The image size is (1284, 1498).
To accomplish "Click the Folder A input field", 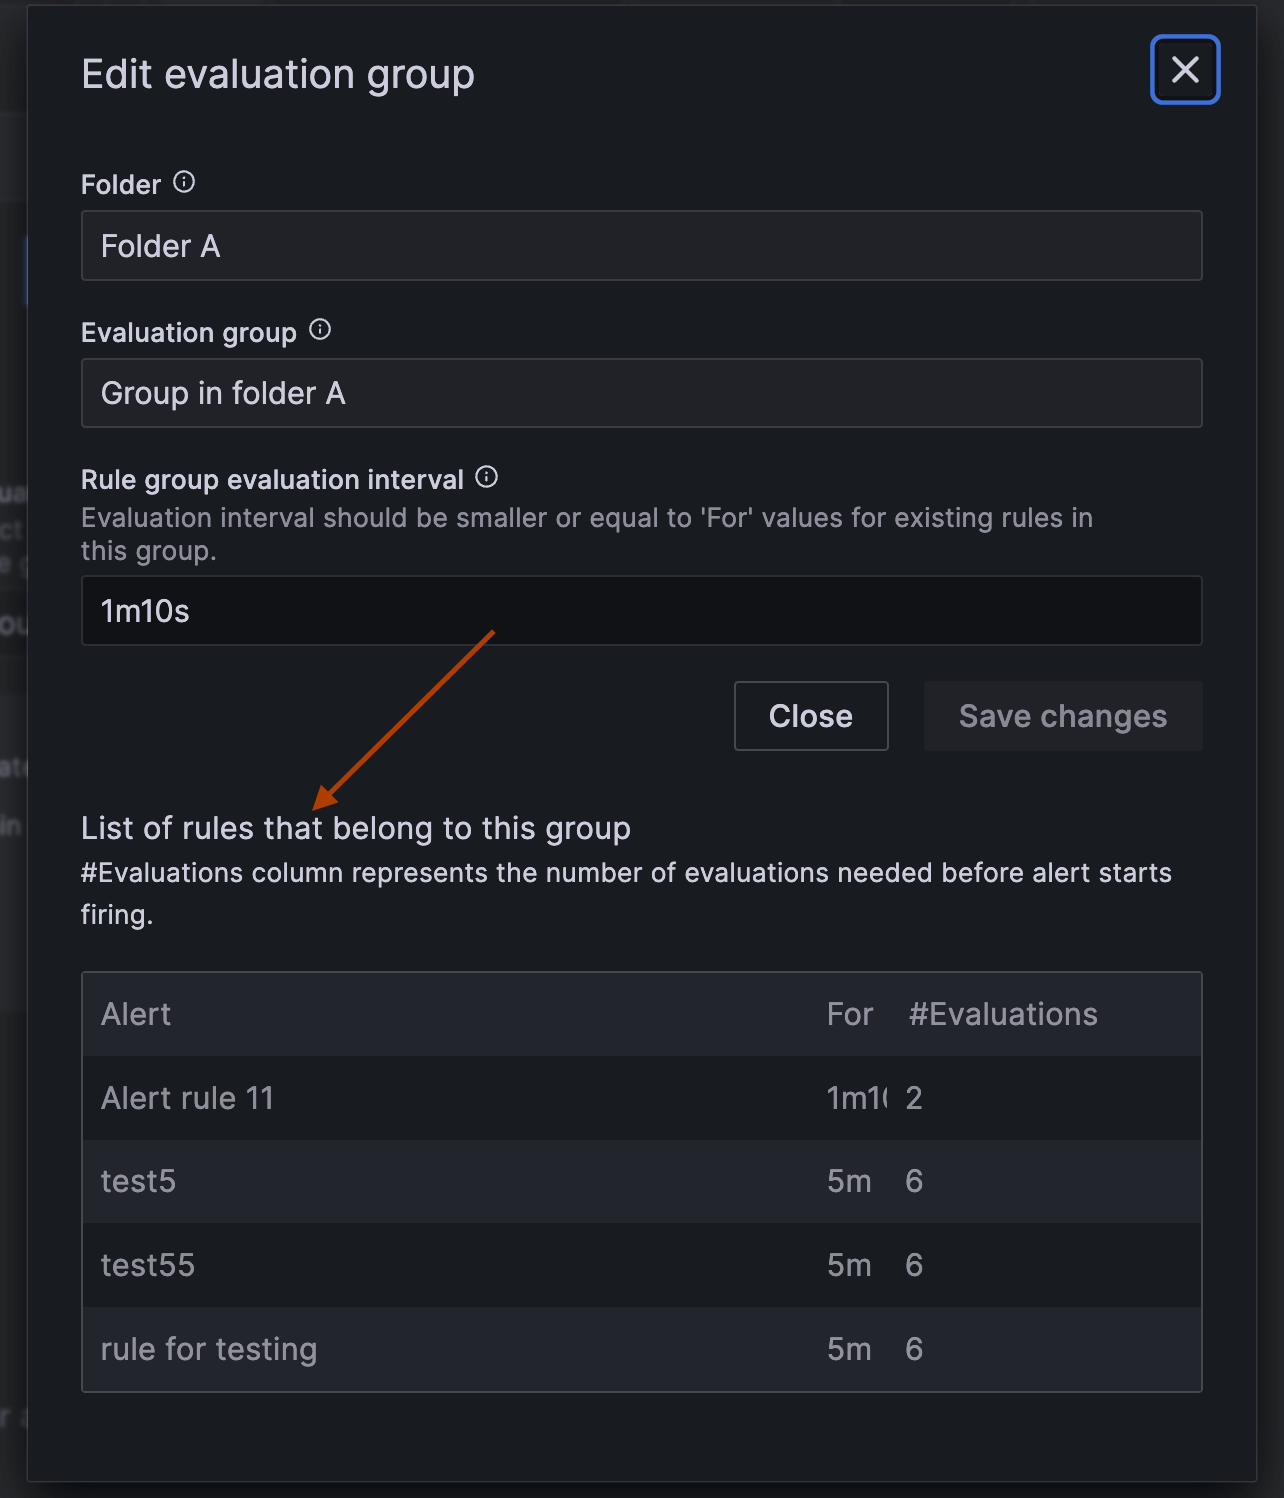I will [x=642, y=246].
